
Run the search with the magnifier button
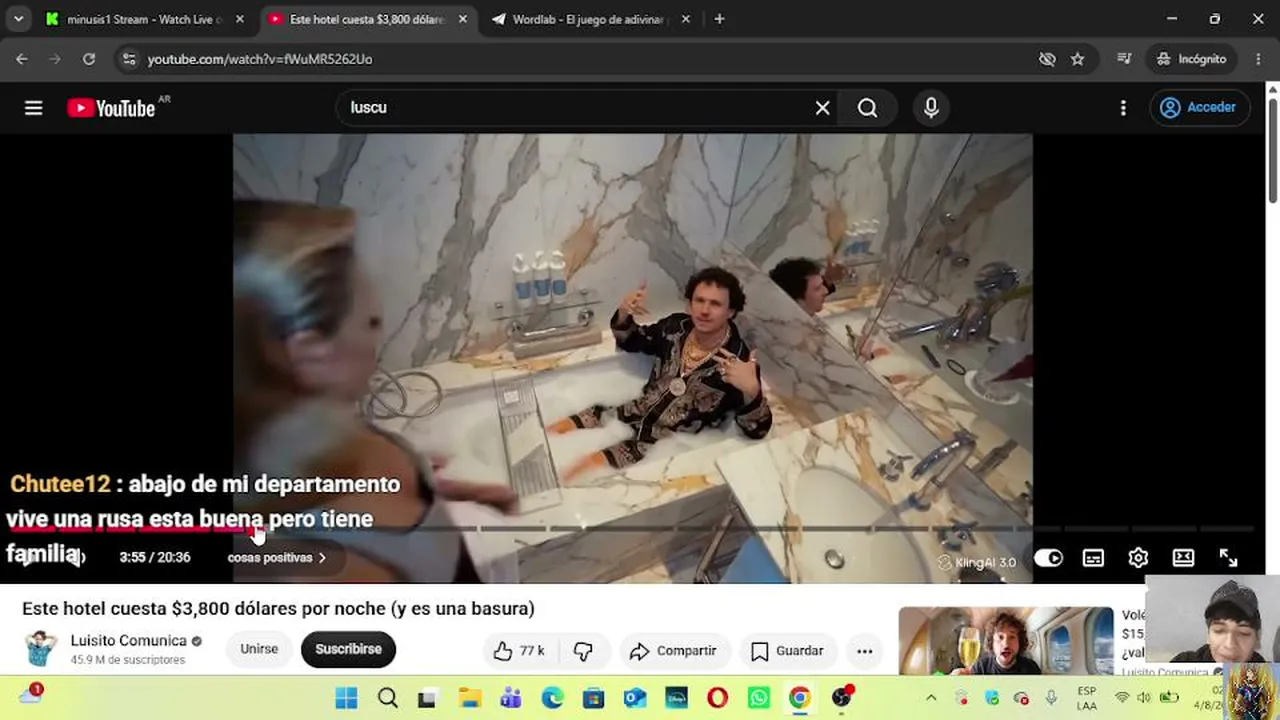(x=867, y=108)
